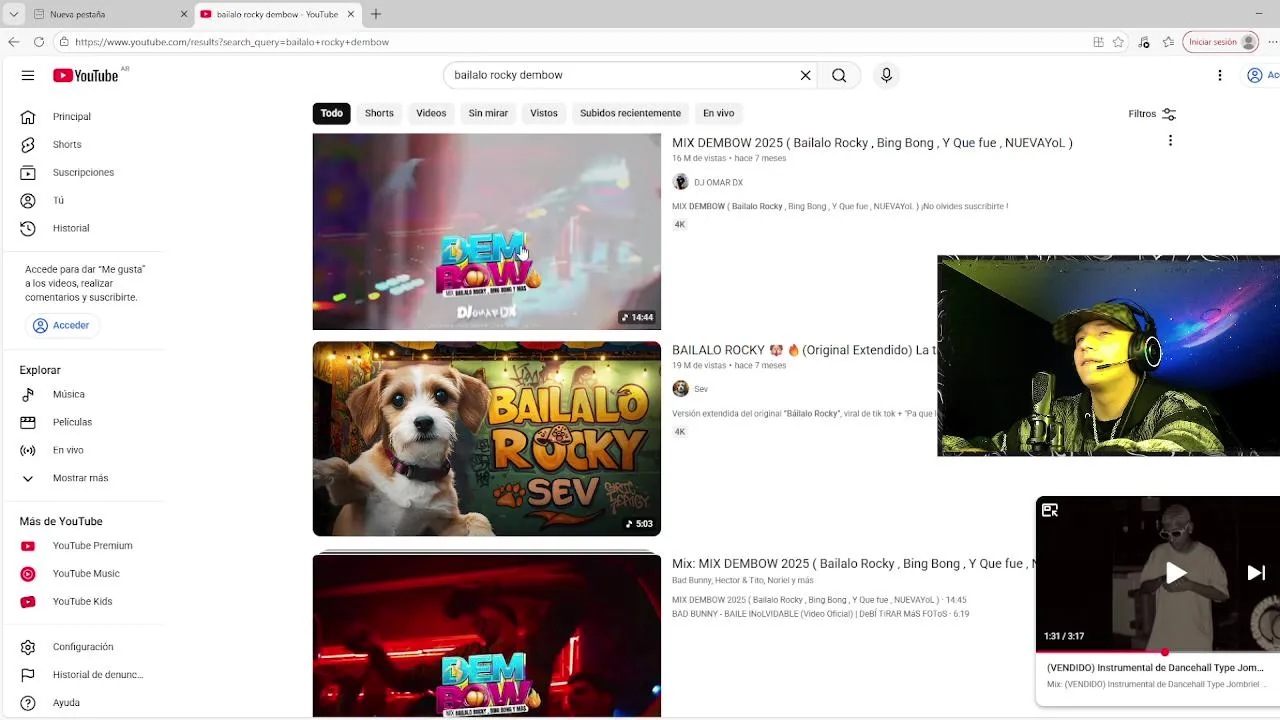Select the Shorts filter chip
Image resolution: width=1280 pixels, height=720 pixels.
click(x=379, y=113)
